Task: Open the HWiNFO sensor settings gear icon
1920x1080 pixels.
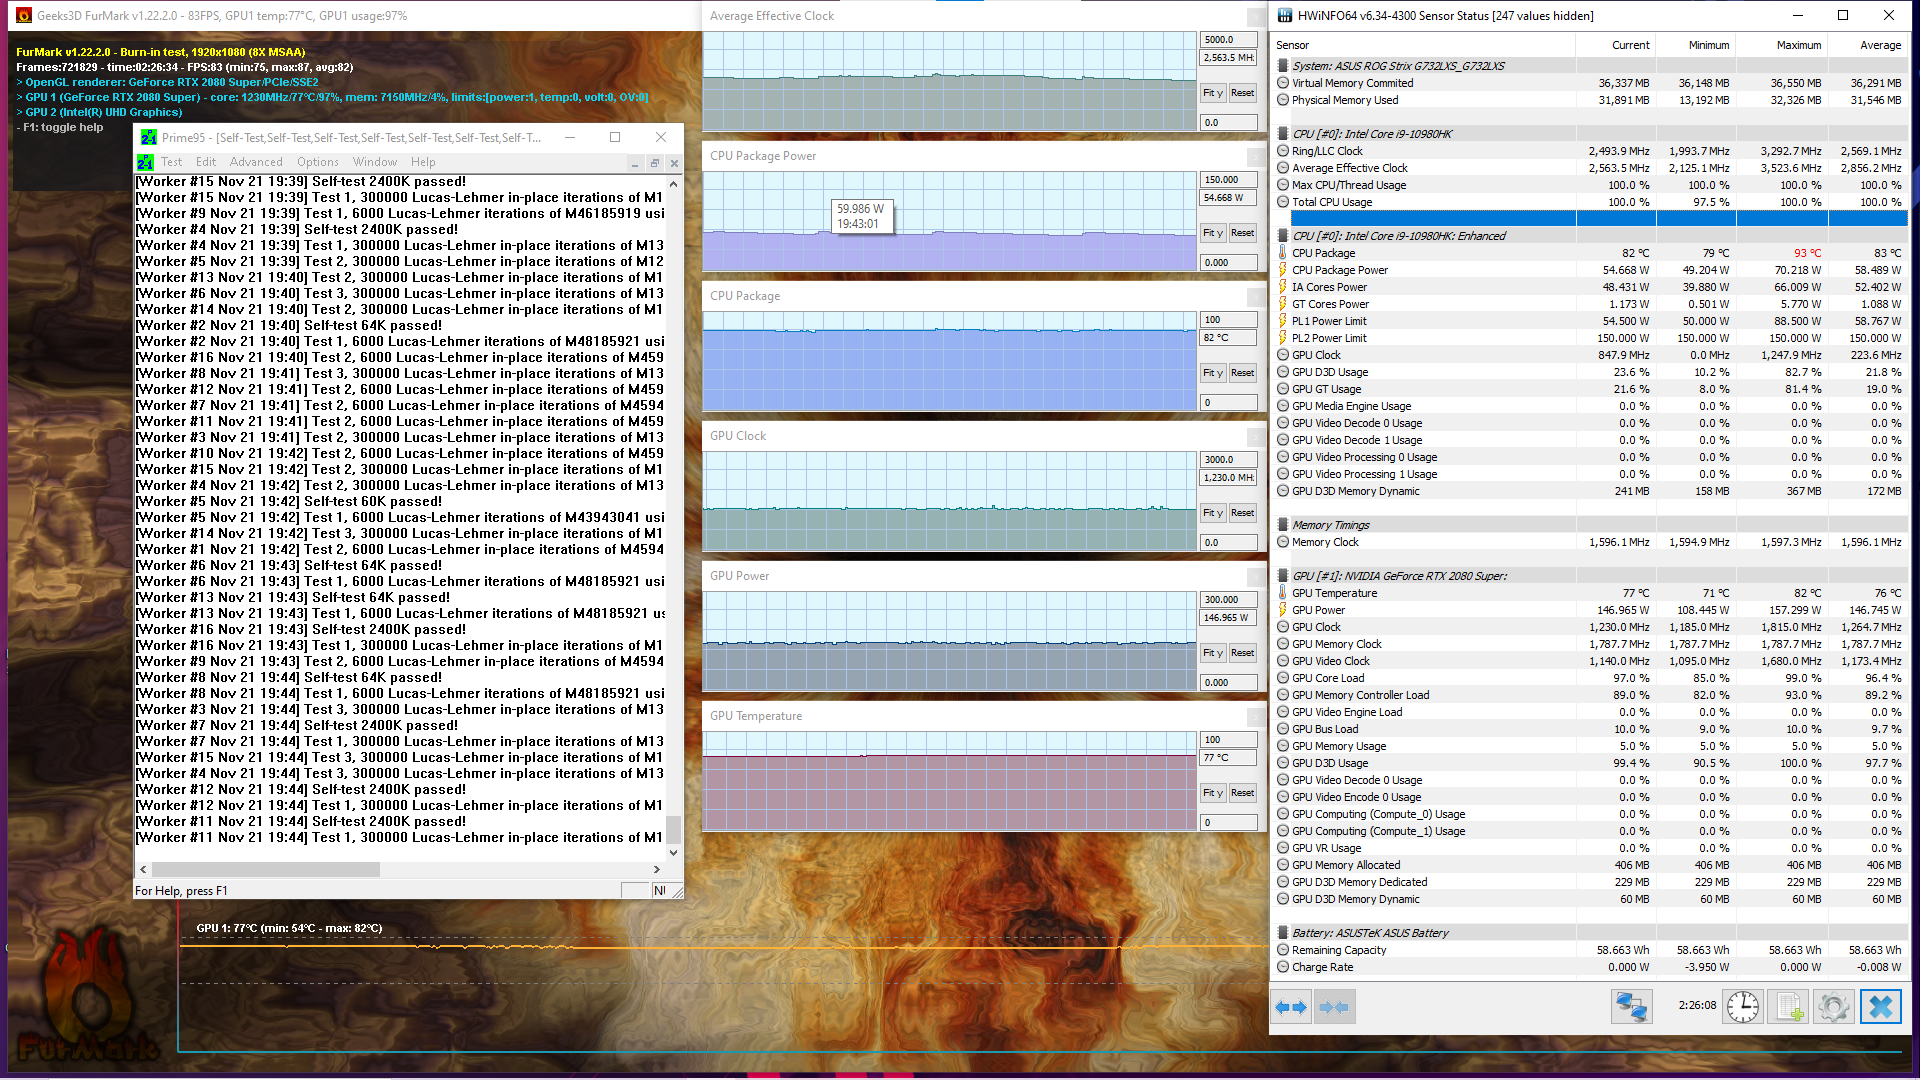Action: [x=1834, y=1007]
